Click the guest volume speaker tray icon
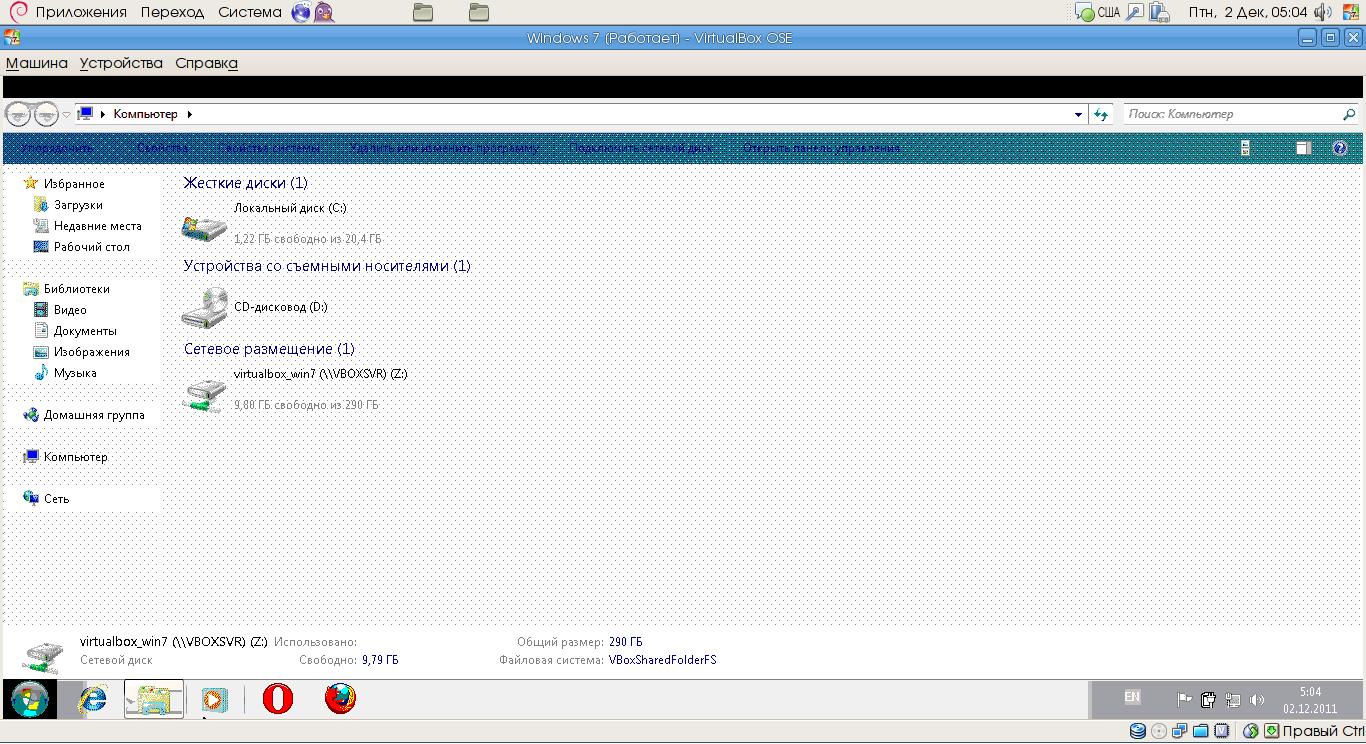This screenshot has width=1366, height=744. click(x=1257, y=700)
